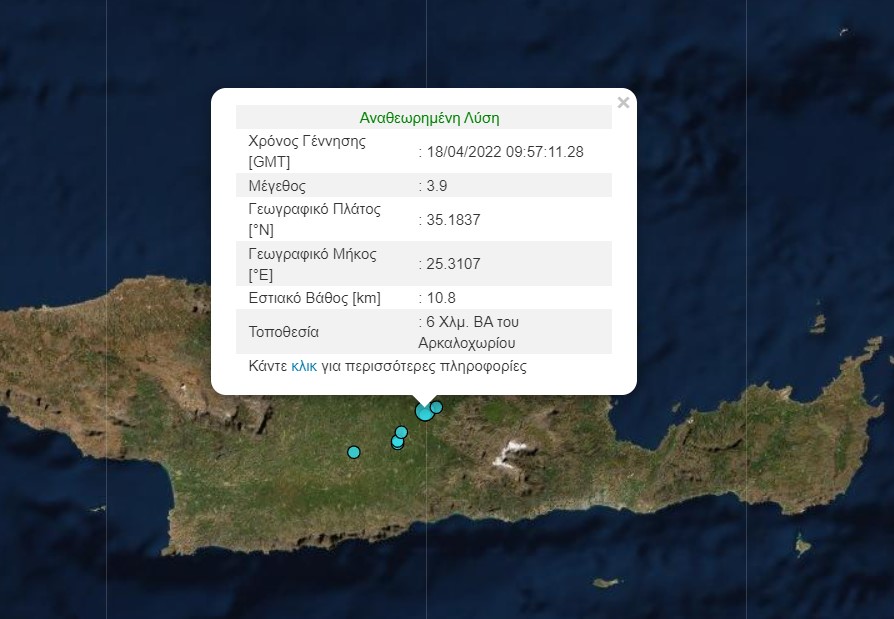Image resolution: width=894 pixels, height=619 pixels.
Task: Click the small islet south of Crete's coast
Action: click(x=605, y=582)
